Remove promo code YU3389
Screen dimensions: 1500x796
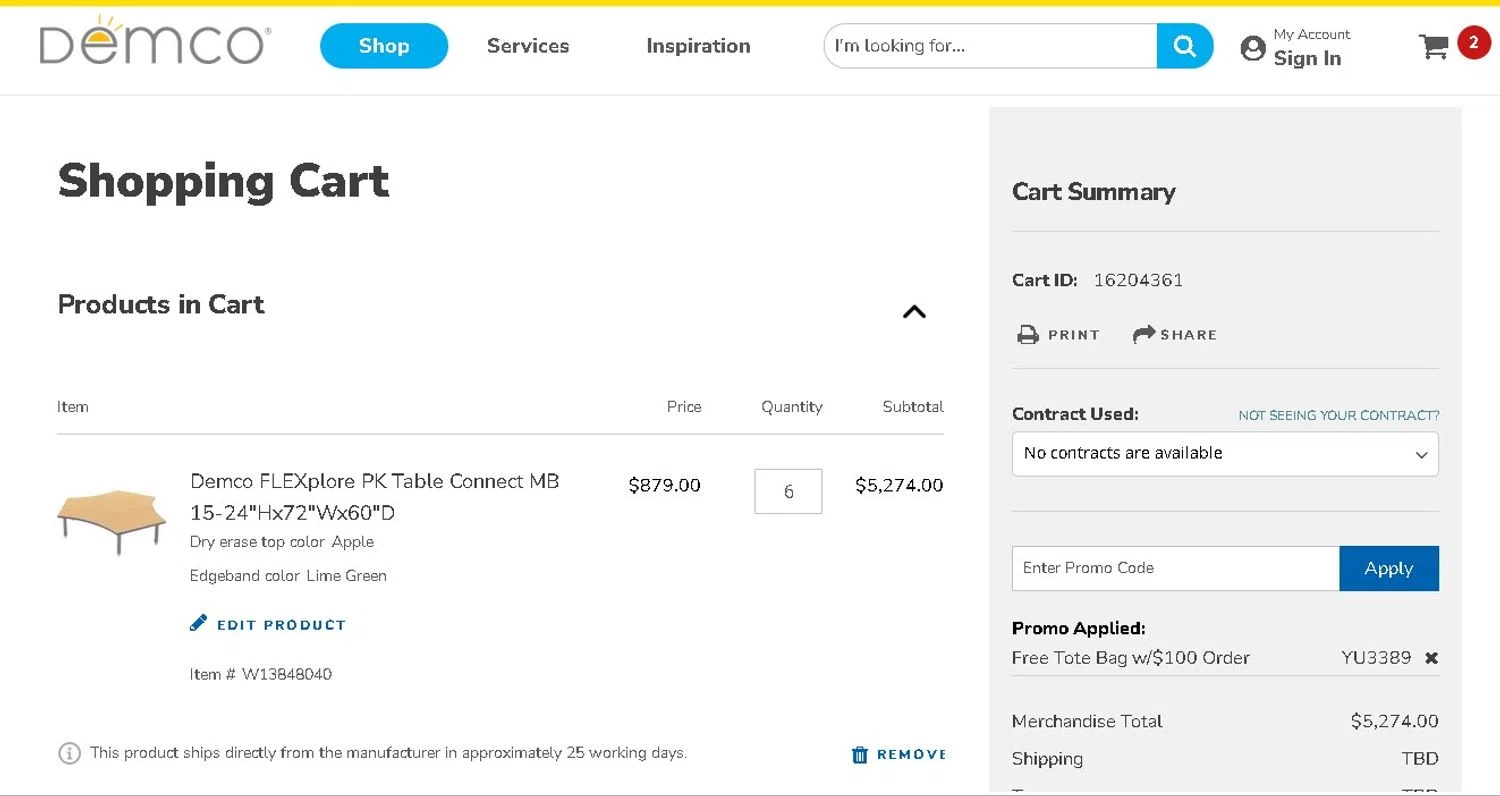pyautogui.click(x=1431, y=658)
